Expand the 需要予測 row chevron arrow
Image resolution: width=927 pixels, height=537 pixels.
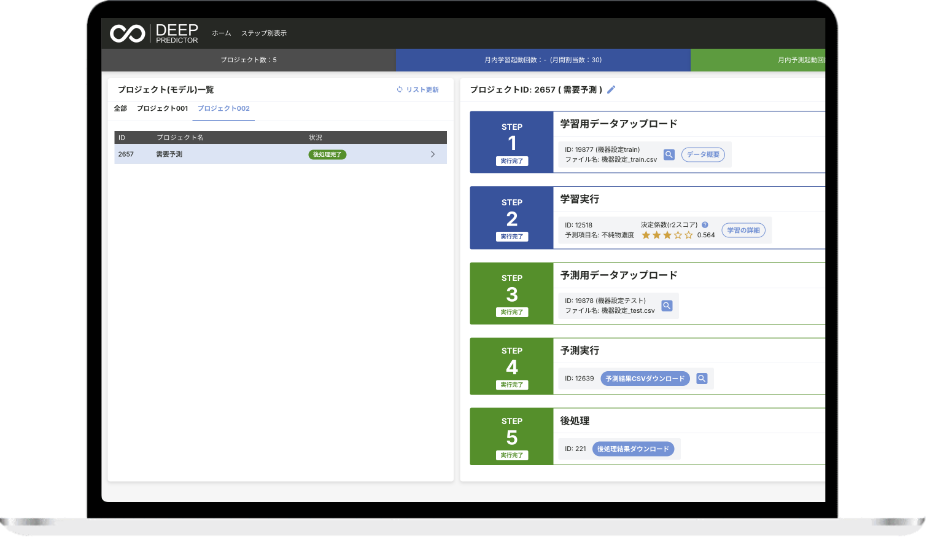(432, 155)
